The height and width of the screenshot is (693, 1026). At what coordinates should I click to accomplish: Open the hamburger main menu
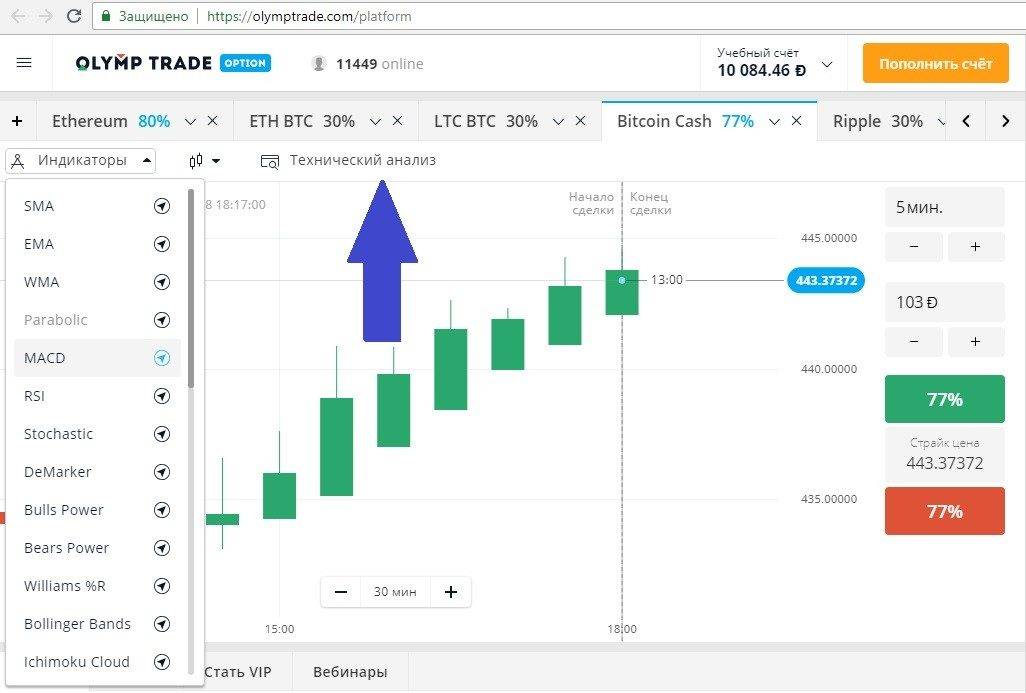pos(24,63)
